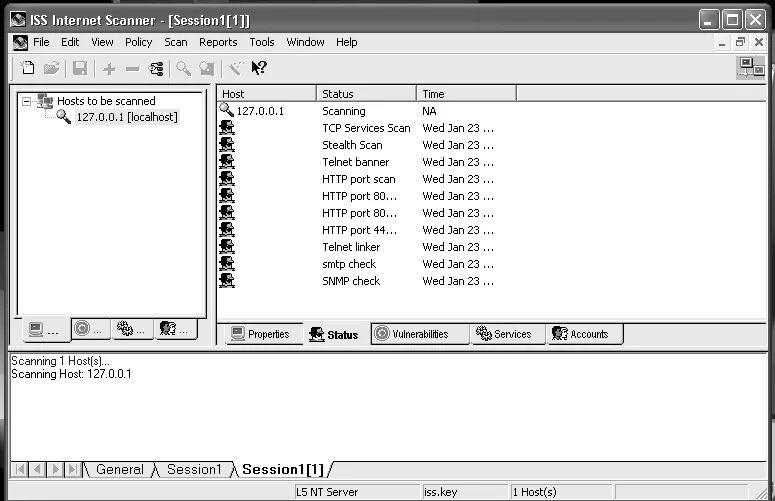Open the View menu
Screen dimensions: 775x501
(x=102, y=42)
